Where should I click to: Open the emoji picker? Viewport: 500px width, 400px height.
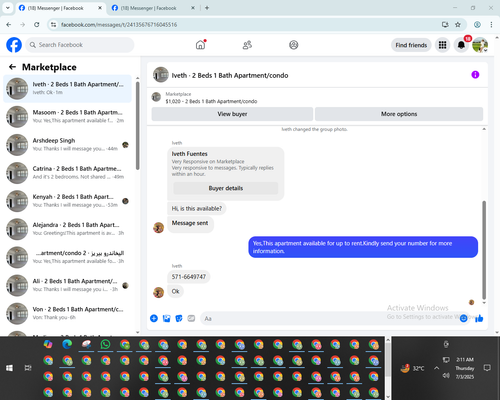[x=463, y=318]
